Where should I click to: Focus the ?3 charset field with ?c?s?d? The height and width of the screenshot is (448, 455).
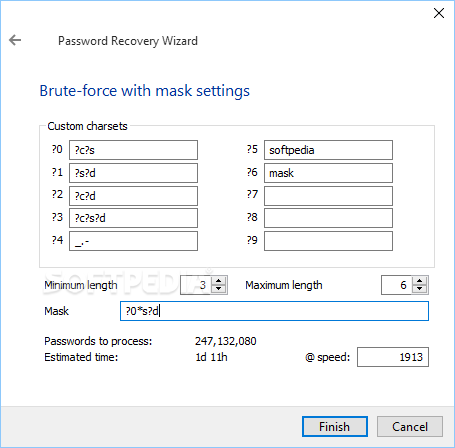(x=133, y=218)
